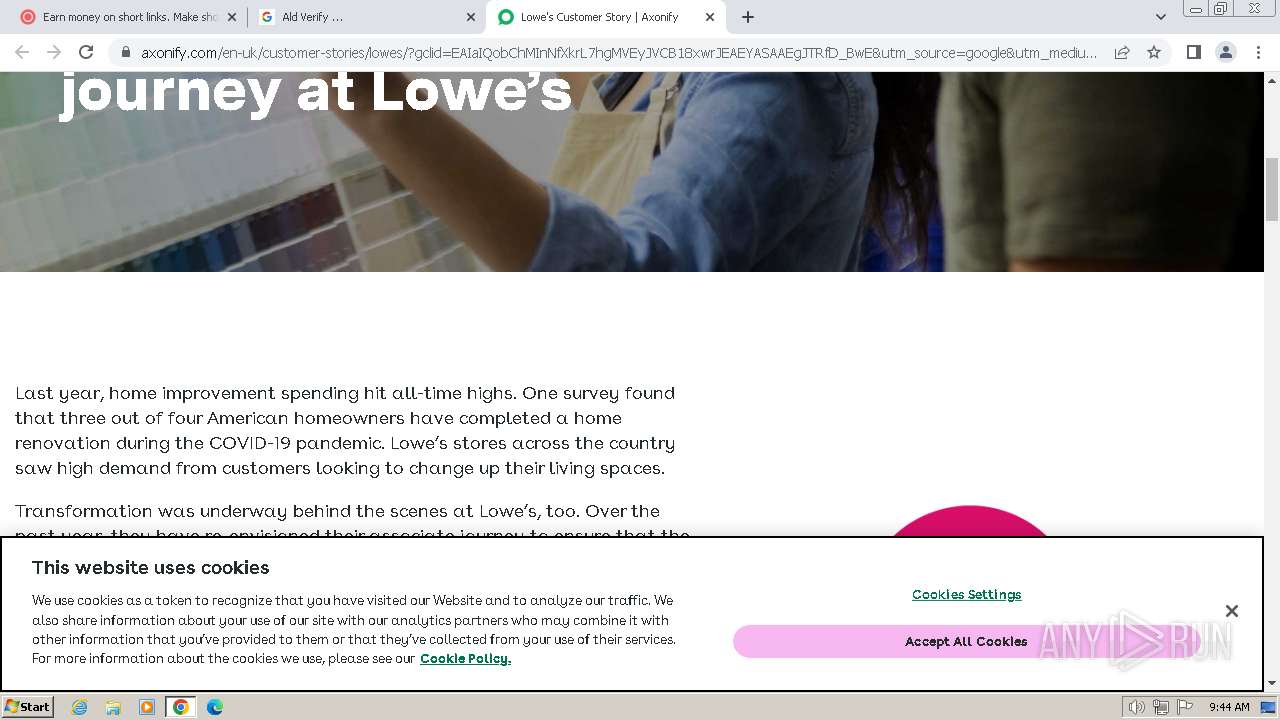This screenshot has height=720, width=1280.
Task: Open Chrome's three-dot menu
Action: 1258,52
